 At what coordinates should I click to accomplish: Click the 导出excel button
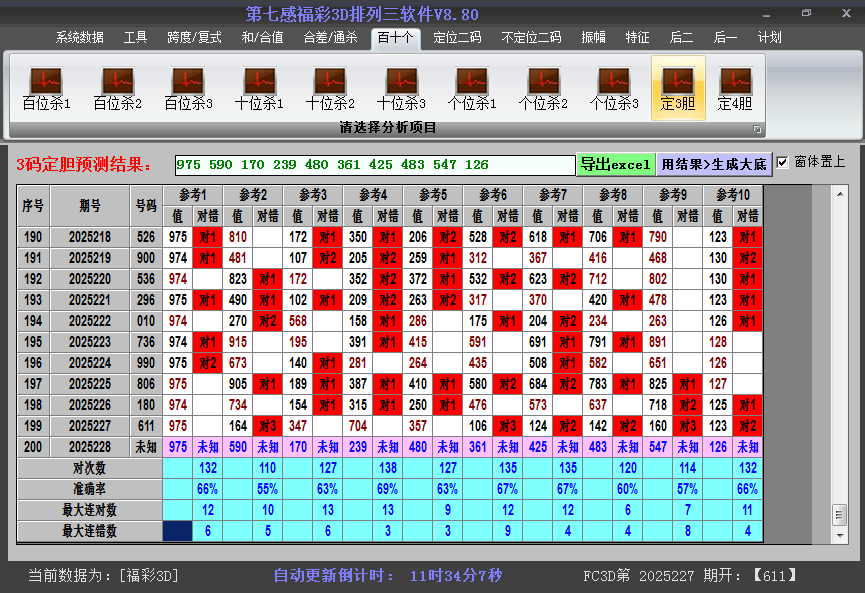(615, 164)
